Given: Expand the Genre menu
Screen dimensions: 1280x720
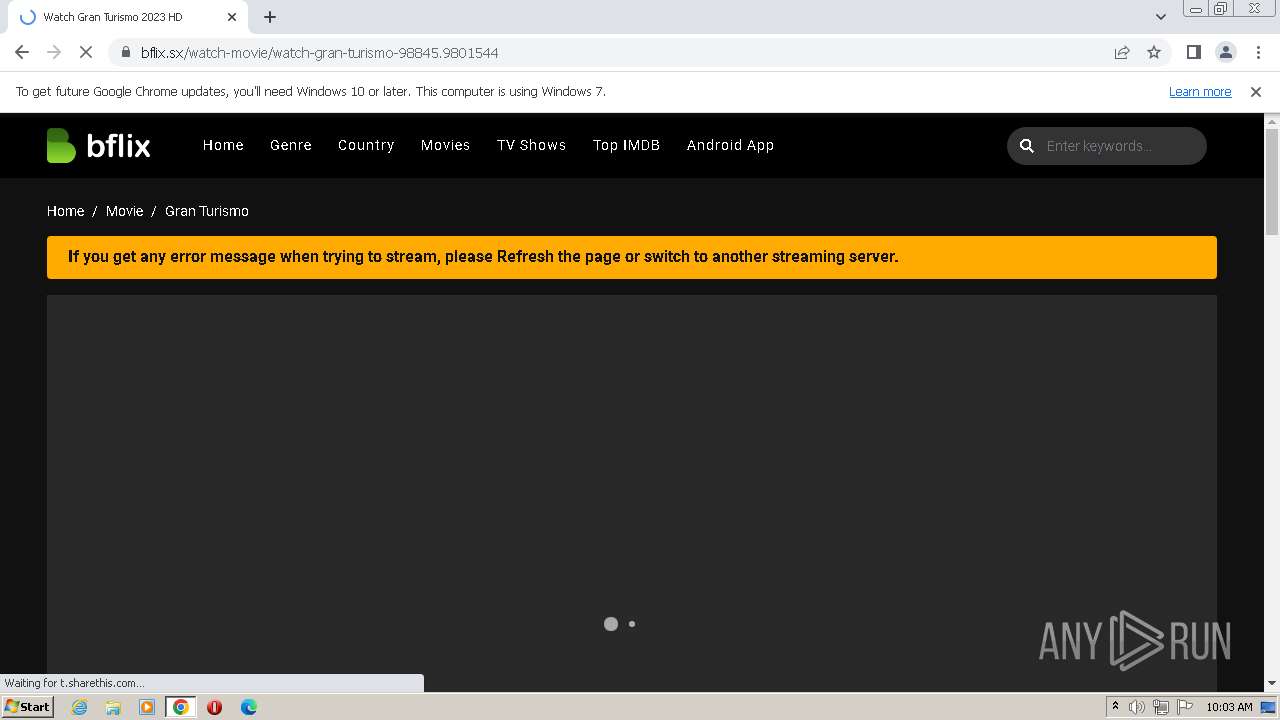Looking at the screenshot, I should (291, 145).
